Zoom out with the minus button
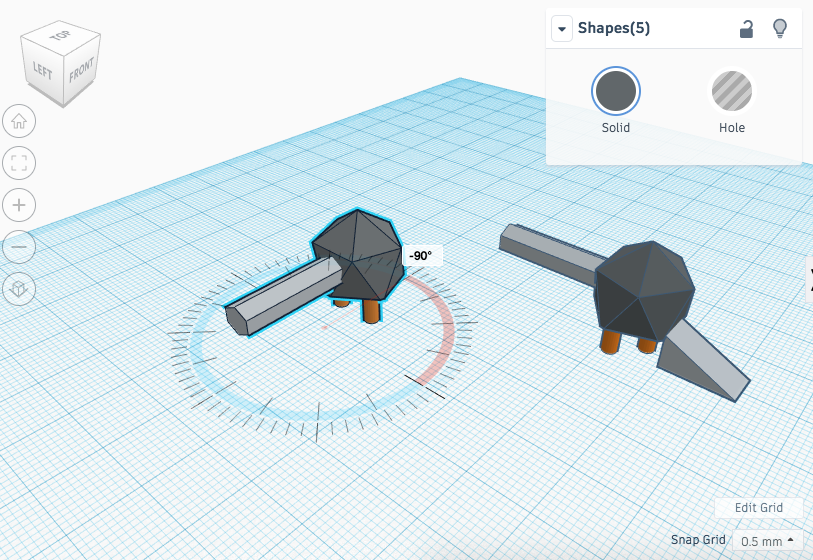Image resolution: width=813 pixels, height=560 pixels. tap(19, 247)
